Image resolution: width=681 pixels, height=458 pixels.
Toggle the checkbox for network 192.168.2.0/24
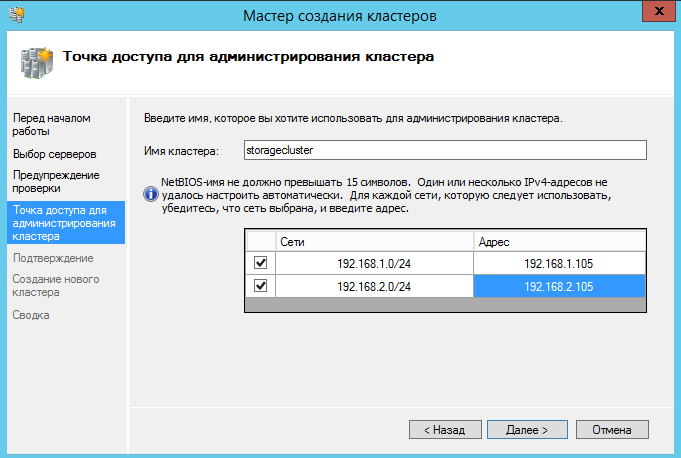tap(261, 286)
